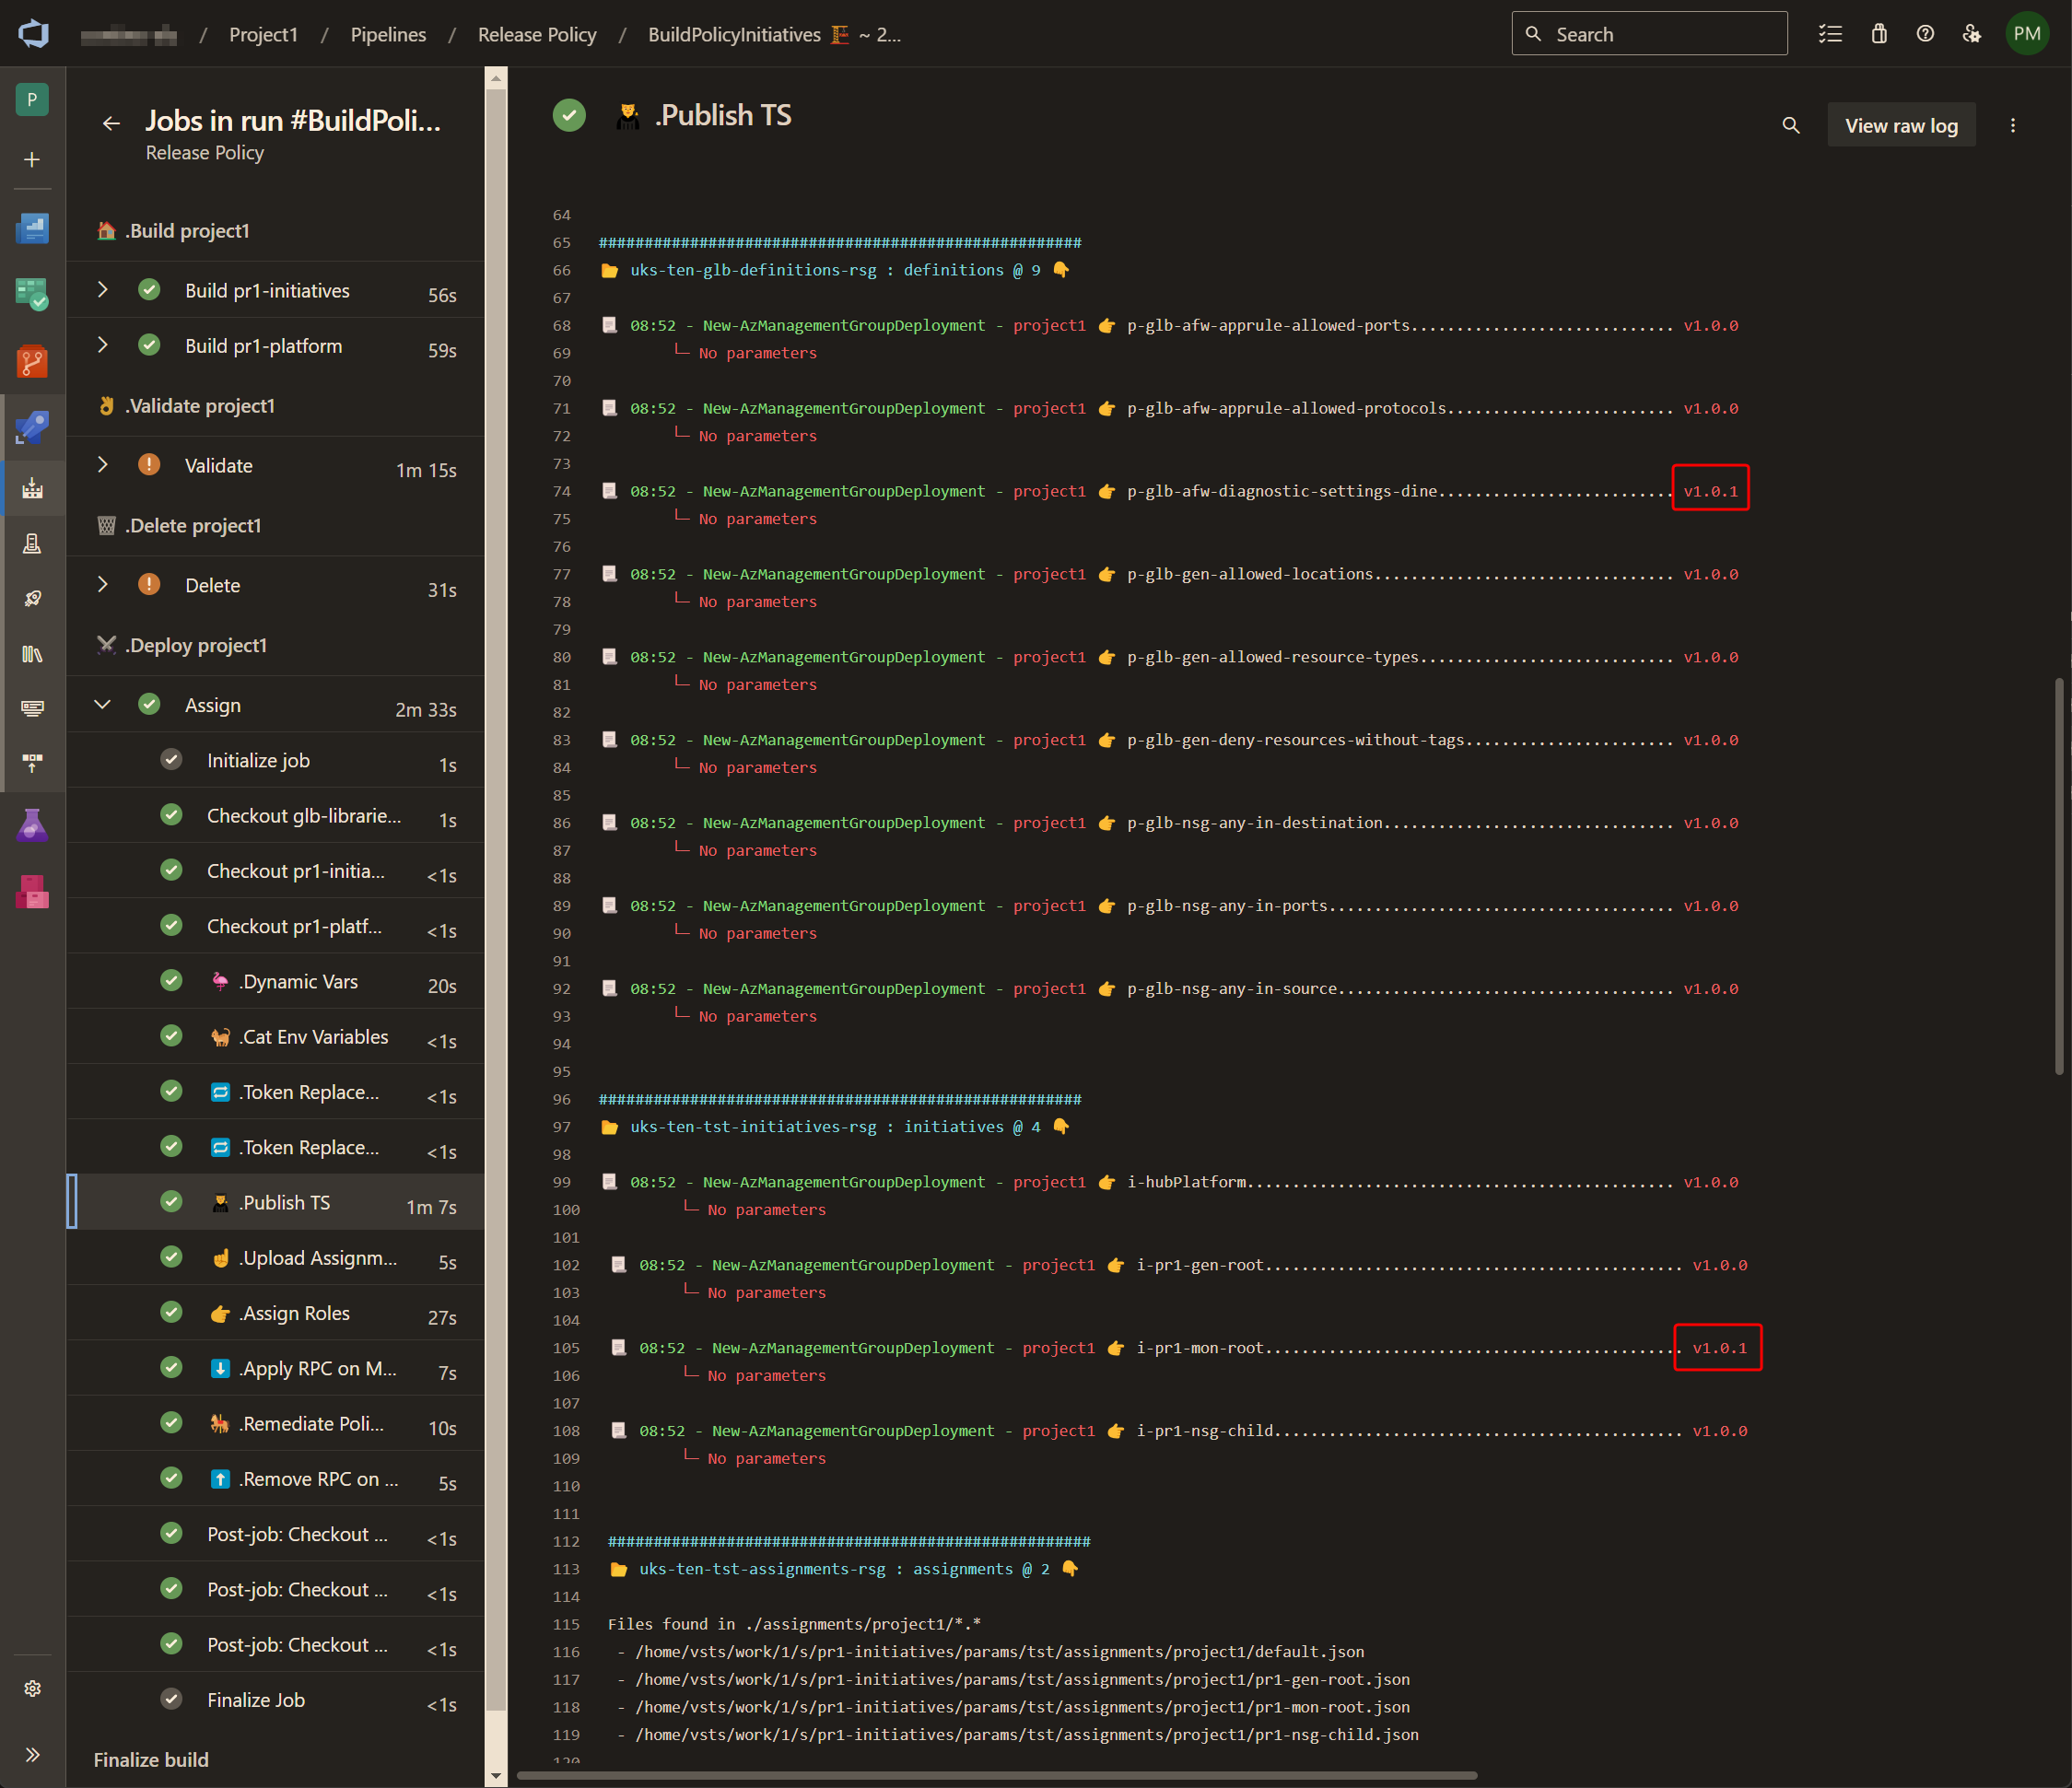Select .Remediate Poli... step

coord(276,1423)
